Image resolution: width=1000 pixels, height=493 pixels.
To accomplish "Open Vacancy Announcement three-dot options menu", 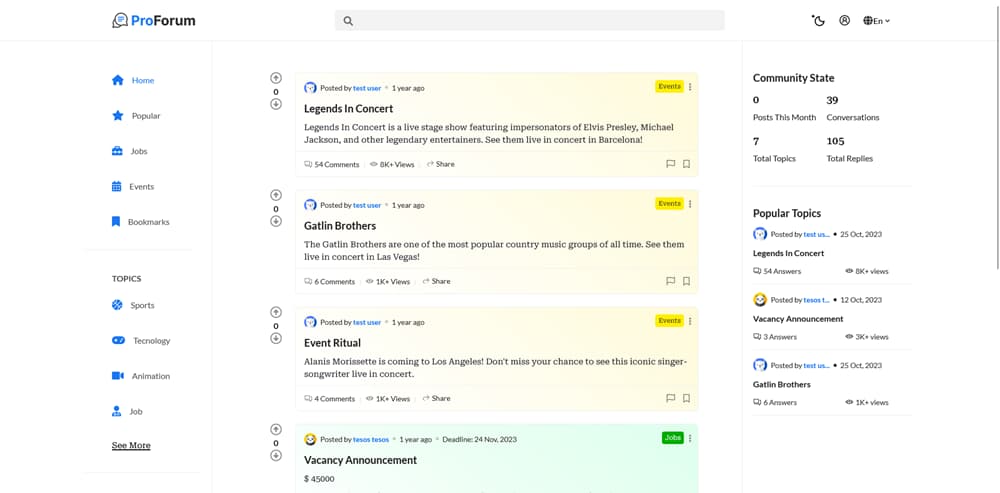I will (690, 438).
